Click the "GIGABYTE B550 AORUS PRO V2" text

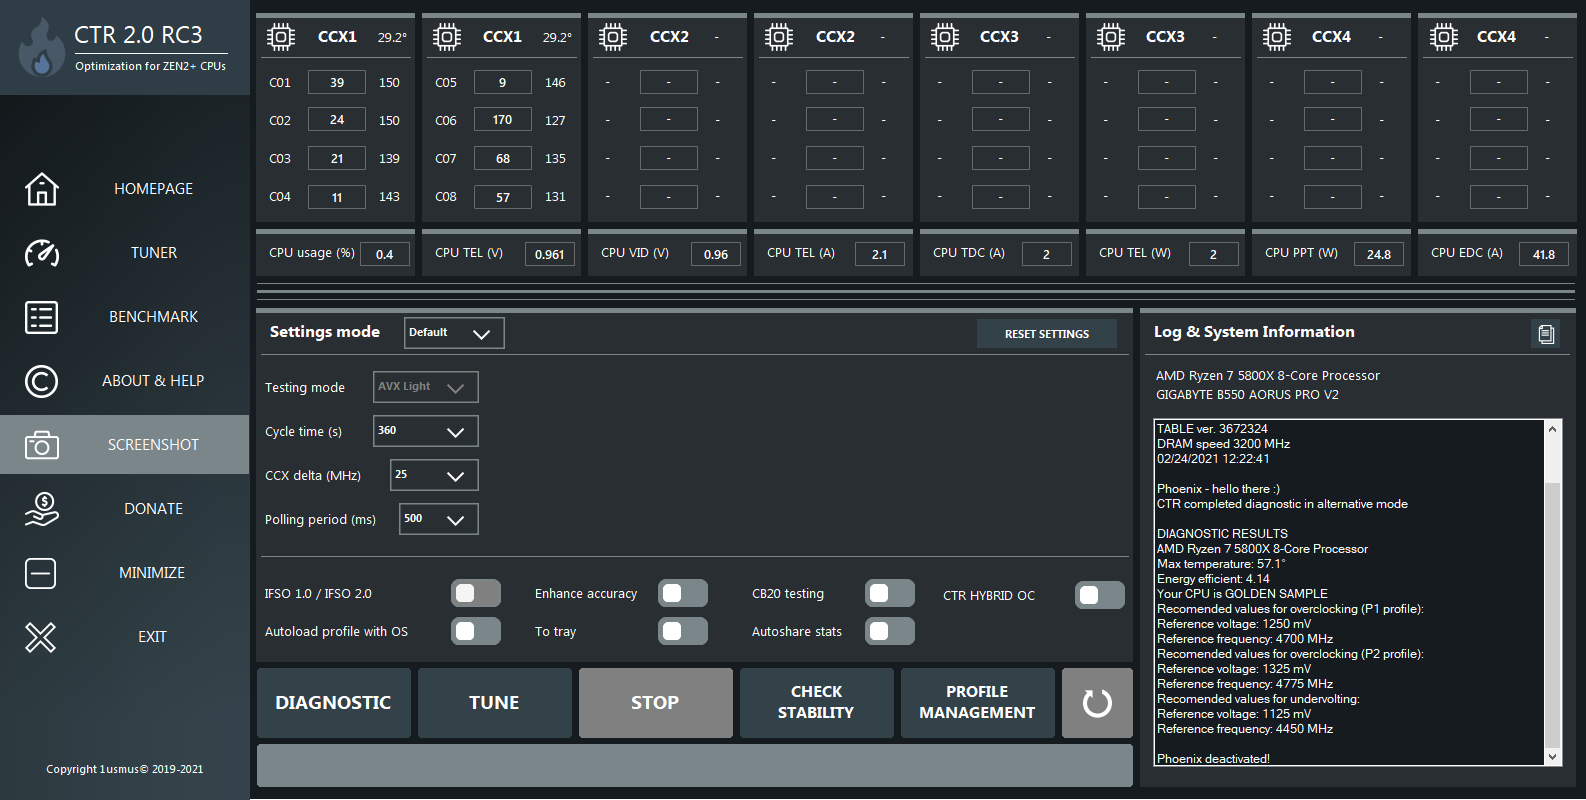point(1247,395)
